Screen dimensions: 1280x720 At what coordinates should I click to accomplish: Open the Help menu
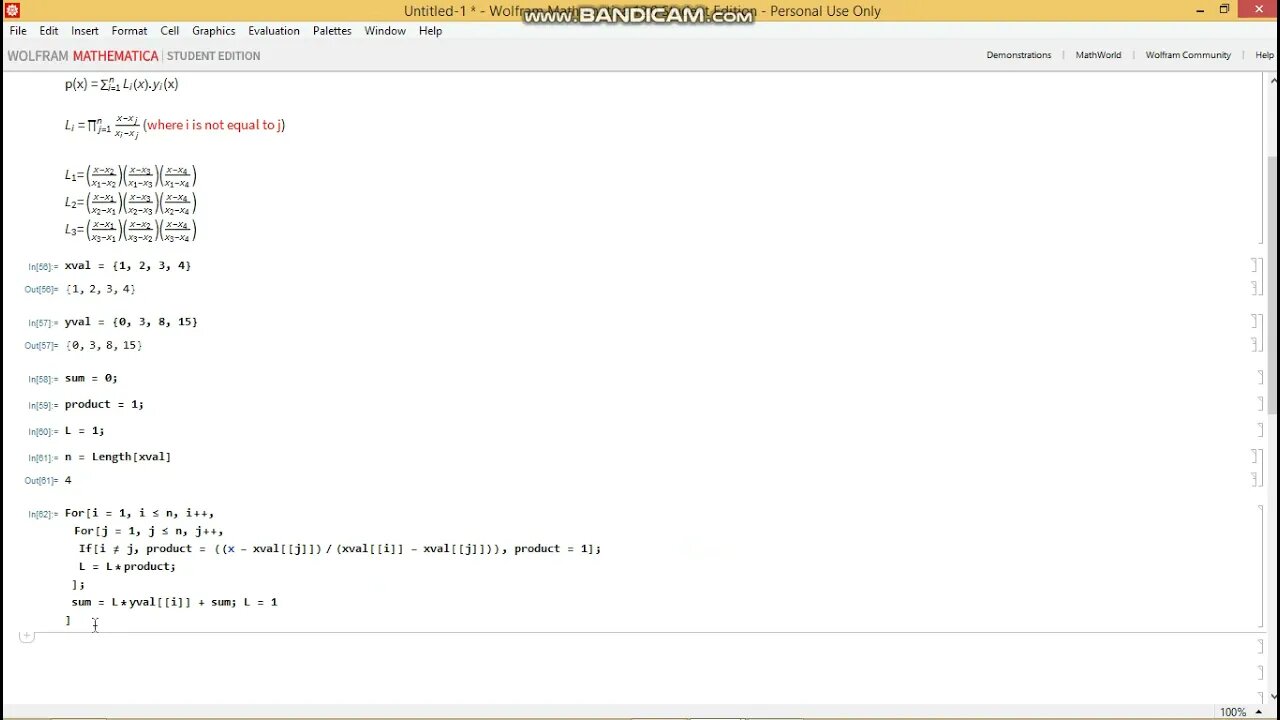[431, 31]
